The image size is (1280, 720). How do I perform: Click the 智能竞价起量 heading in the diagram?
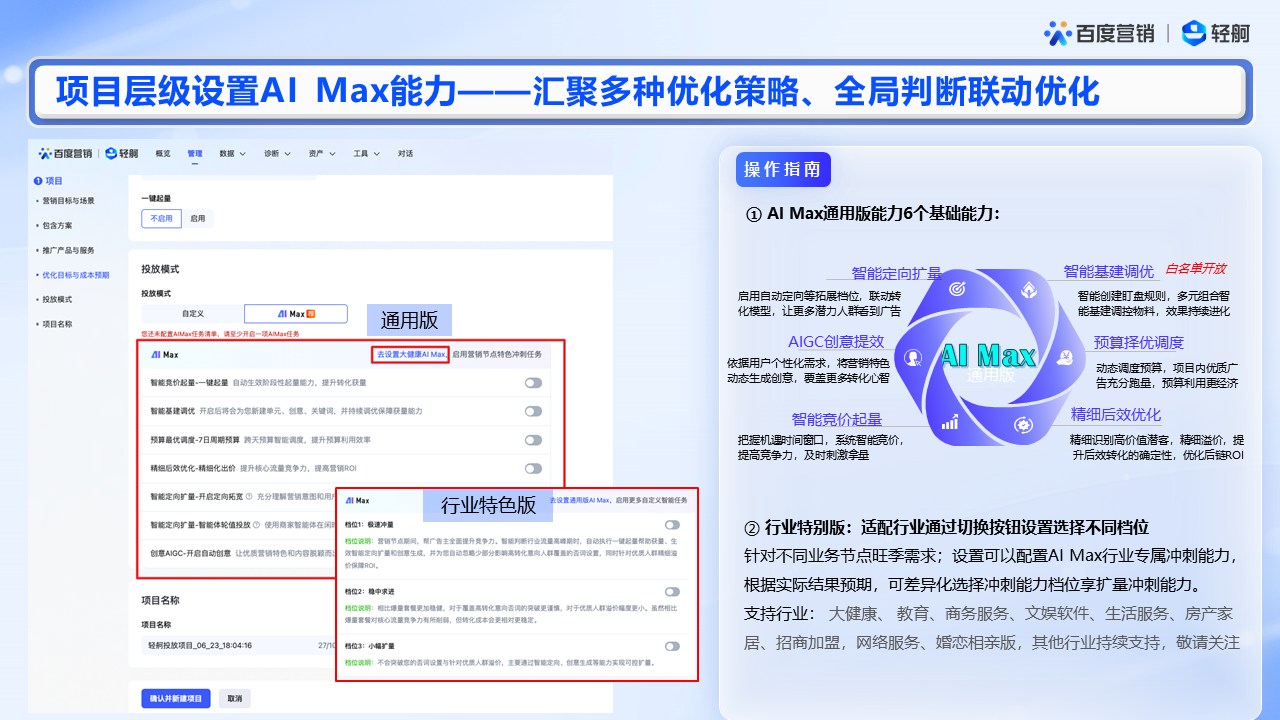[837, 419]
